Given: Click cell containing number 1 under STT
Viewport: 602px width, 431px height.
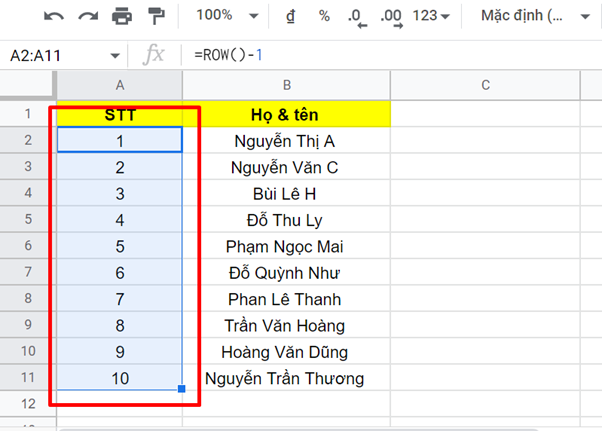Looking at the screenshot, I should [x=120, y=140].
